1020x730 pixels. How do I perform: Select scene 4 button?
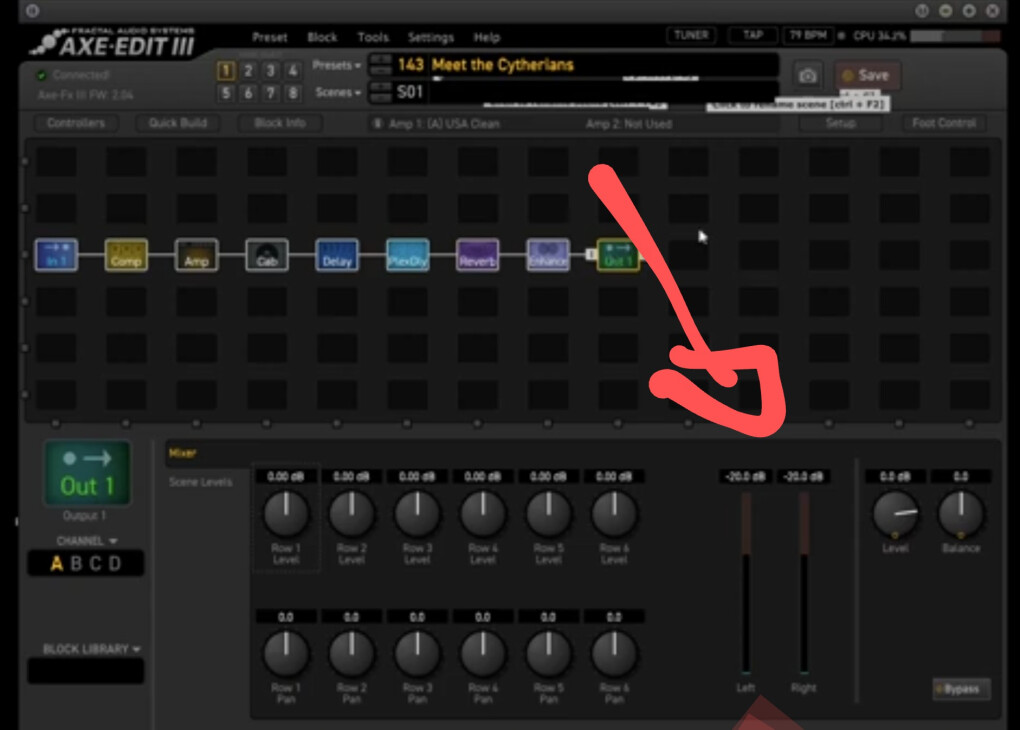[x=293, y=70]
